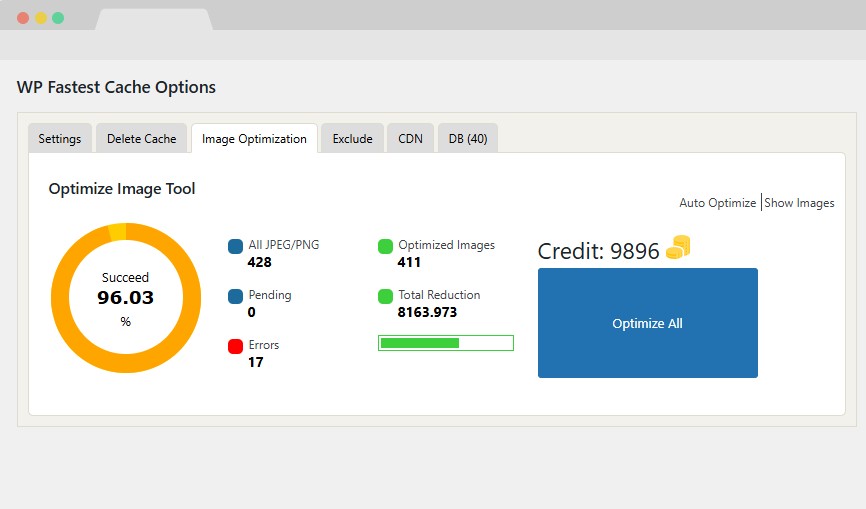Image resolution: width=866 pixels, height=509 pixels.
Task: Go to the CDN tab
Action: (x=410, y=138)
